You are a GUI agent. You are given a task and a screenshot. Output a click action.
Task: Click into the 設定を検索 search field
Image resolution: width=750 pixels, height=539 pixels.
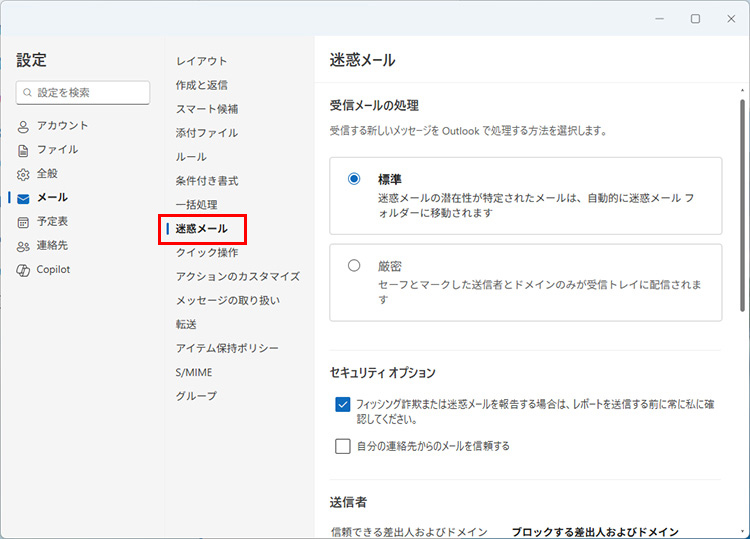coord(90,93)
